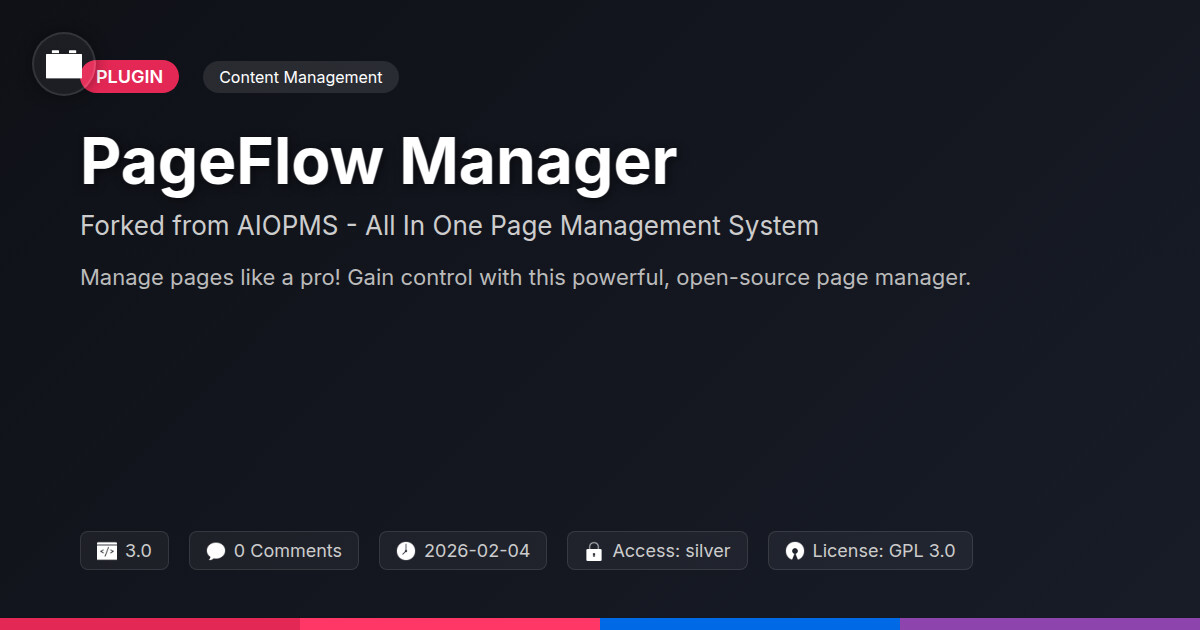Click the plugin brick icon in circle

coord(64,64)
